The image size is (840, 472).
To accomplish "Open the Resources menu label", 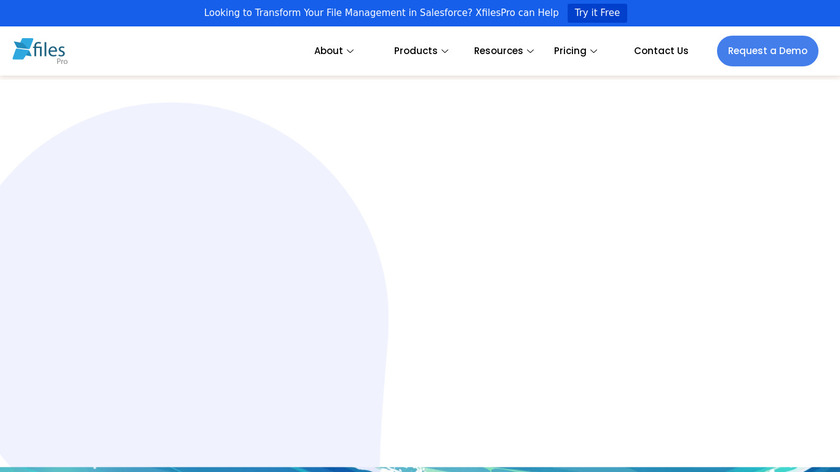I will [x=498, y=51].
